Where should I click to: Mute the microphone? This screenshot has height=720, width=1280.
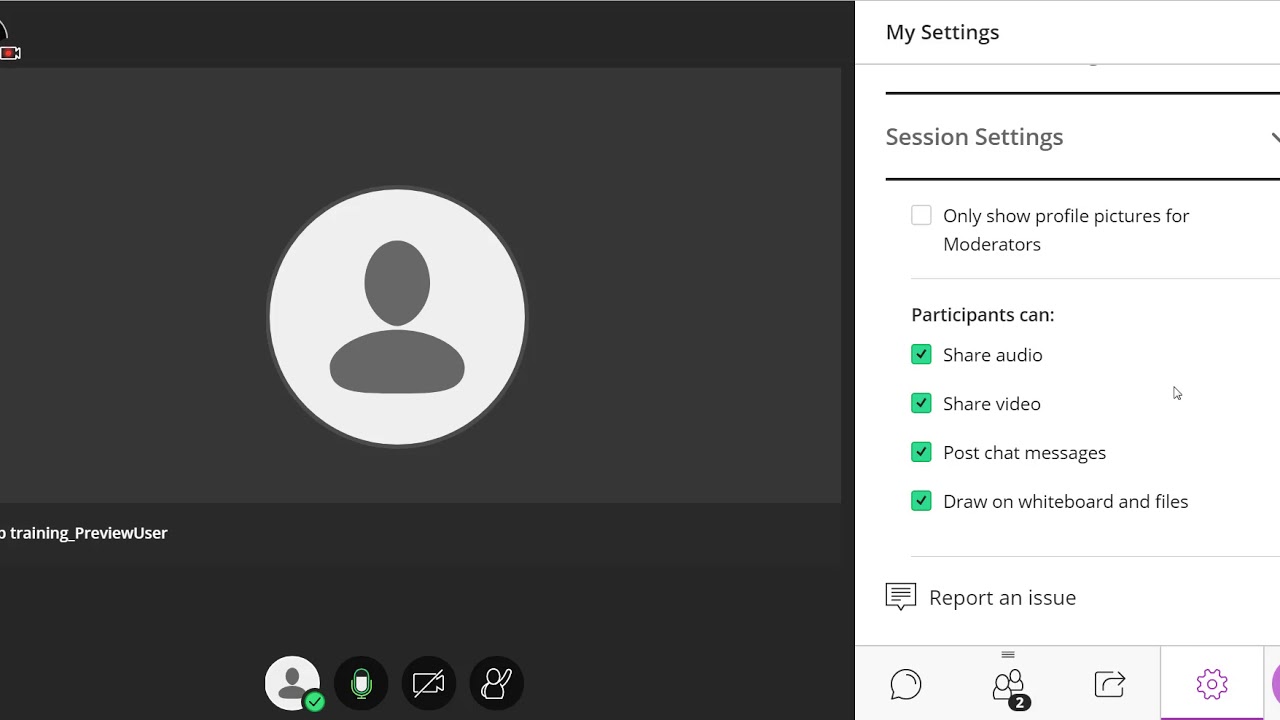click(361, 683)
